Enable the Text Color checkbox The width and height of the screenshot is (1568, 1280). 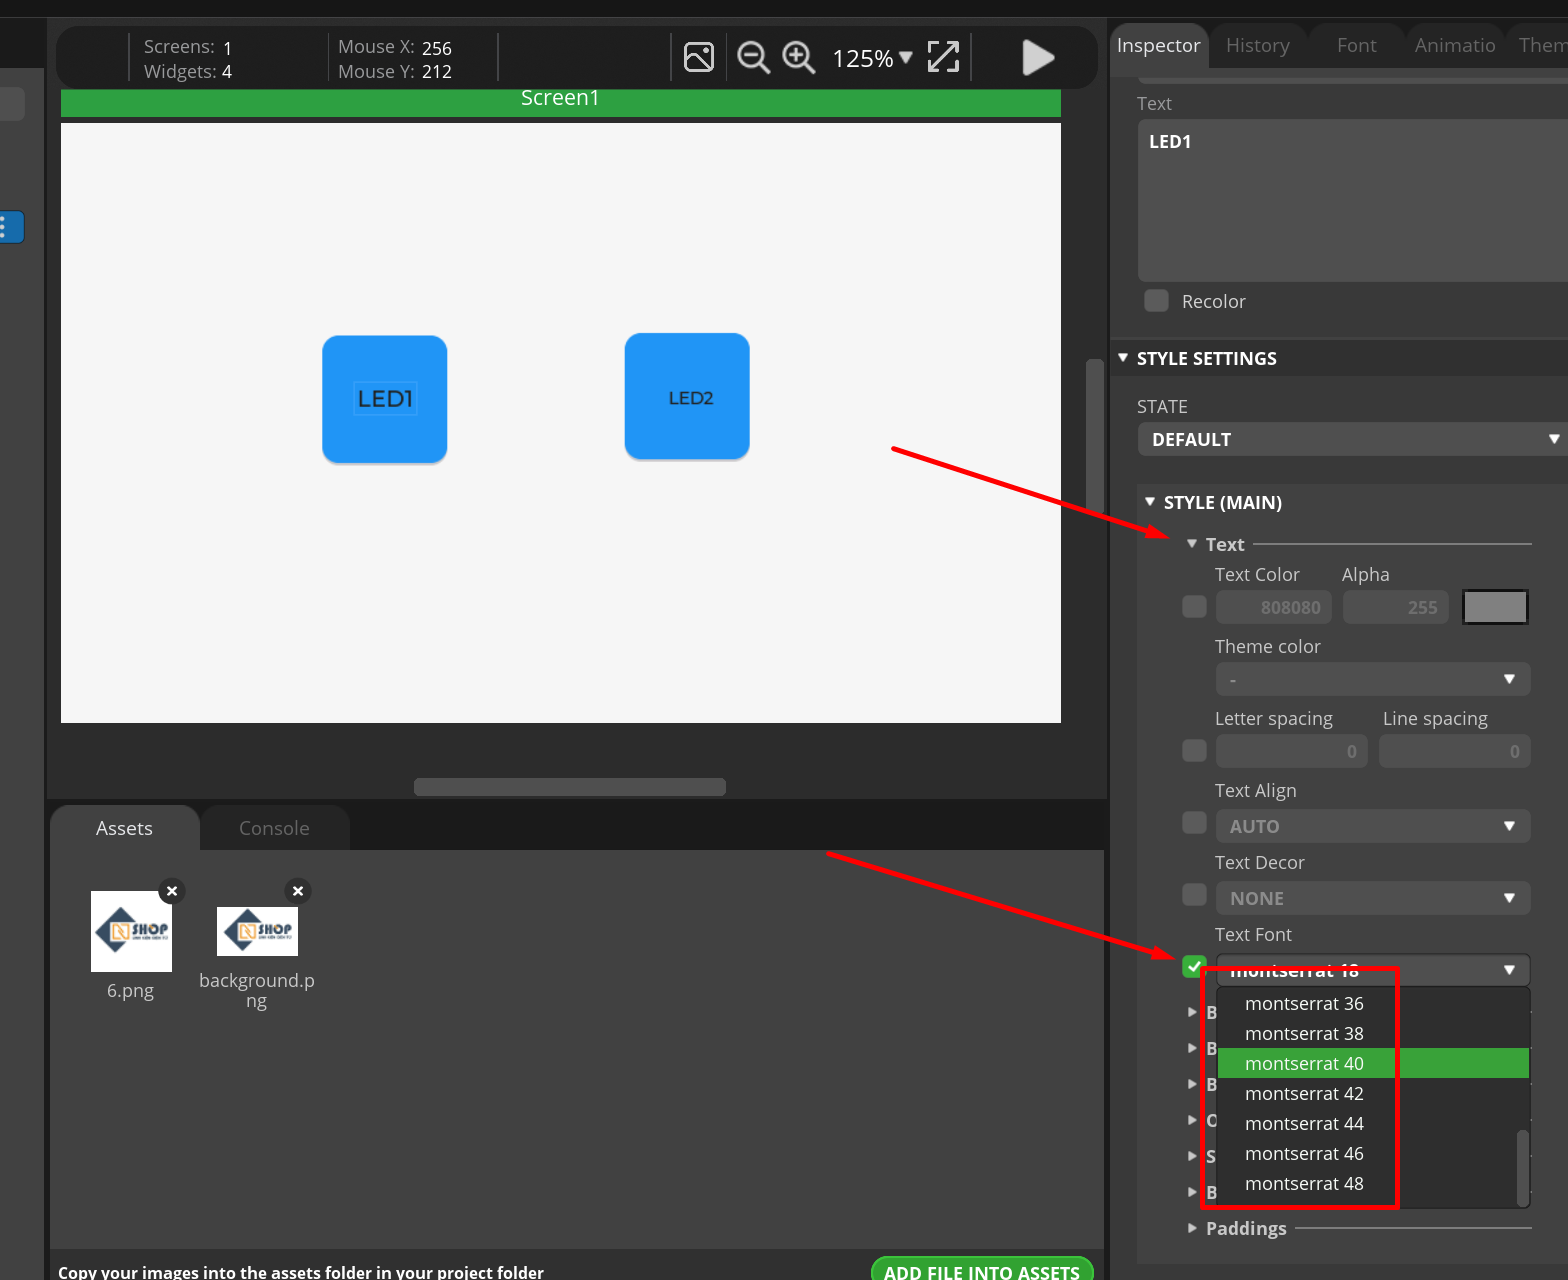click(1194, 606)
